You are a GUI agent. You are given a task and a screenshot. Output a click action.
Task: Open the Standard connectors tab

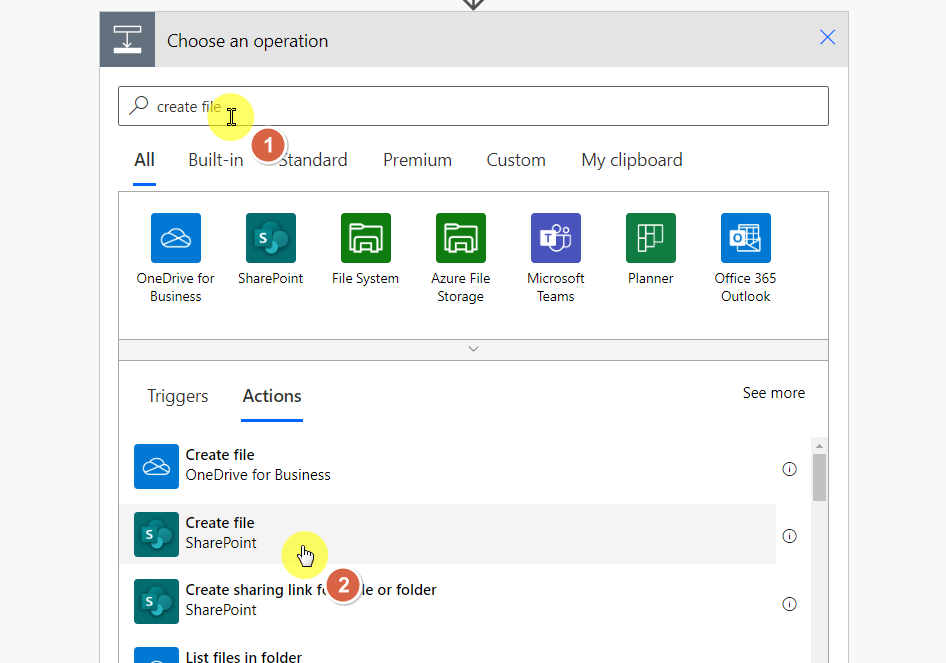point(313,160)
